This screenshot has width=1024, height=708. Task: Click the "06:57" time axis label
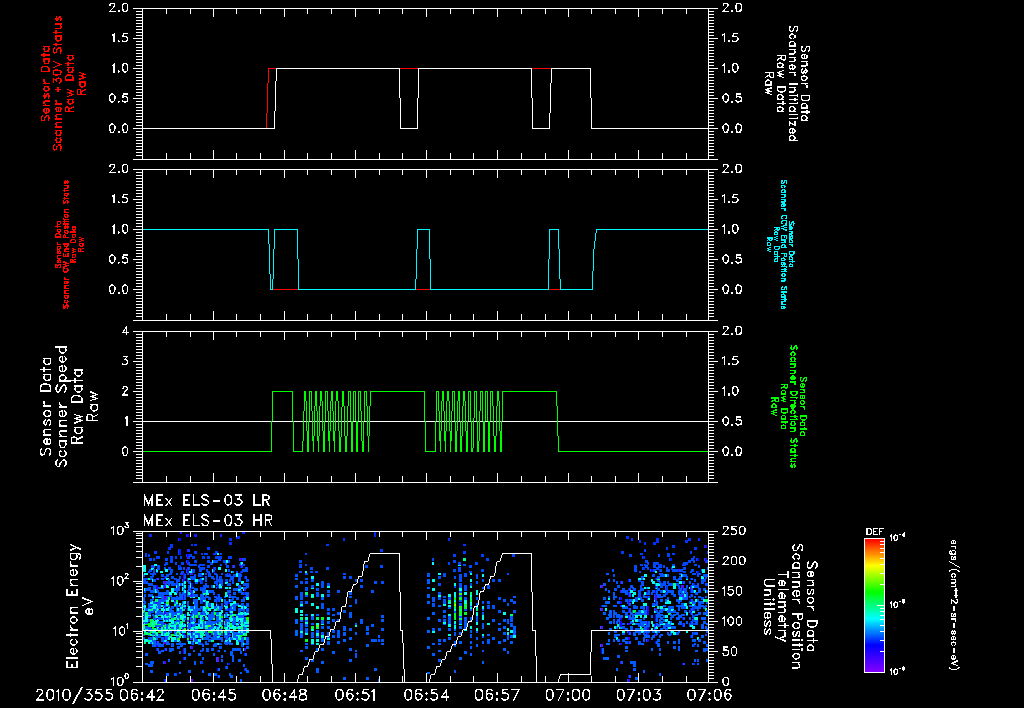[497, 695]
